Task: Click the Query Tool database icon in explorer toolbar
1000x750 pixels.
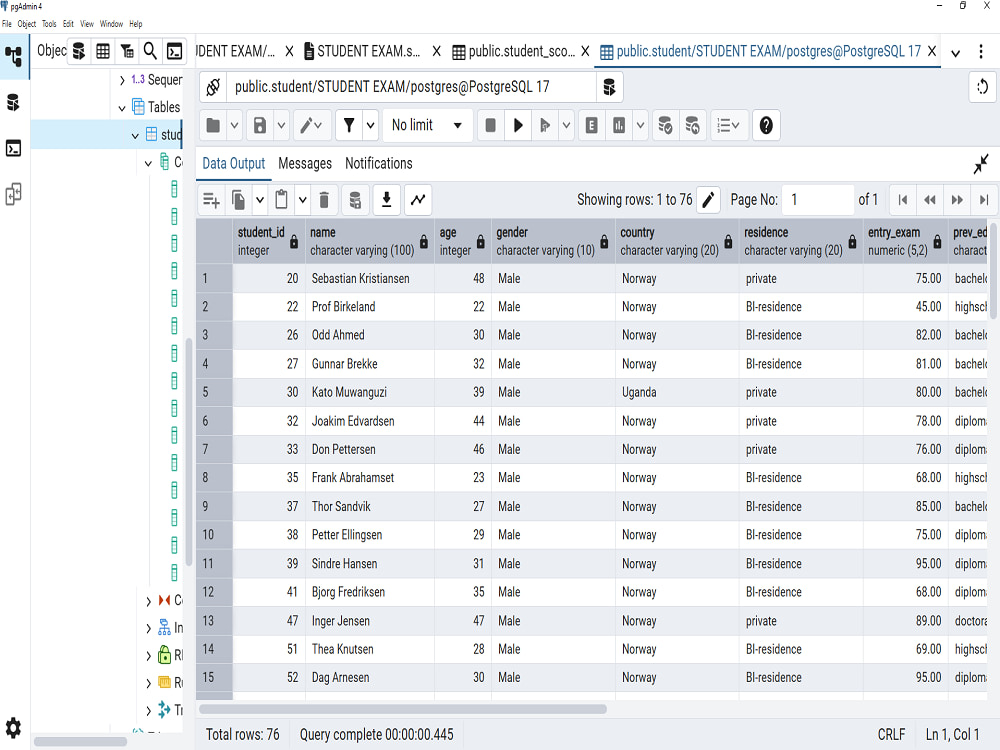Action: pyautogui.click(x=79, y=51)
